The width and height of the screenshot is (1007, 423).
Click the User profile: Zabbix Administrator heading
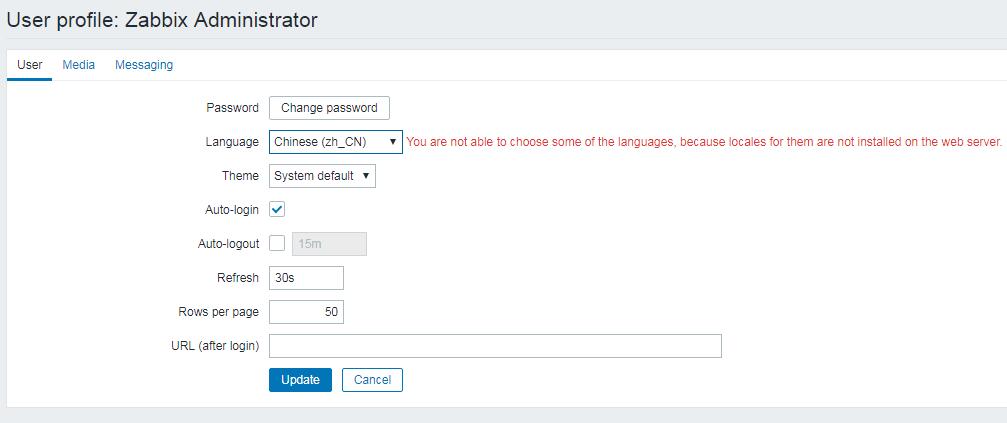[162, 19]
